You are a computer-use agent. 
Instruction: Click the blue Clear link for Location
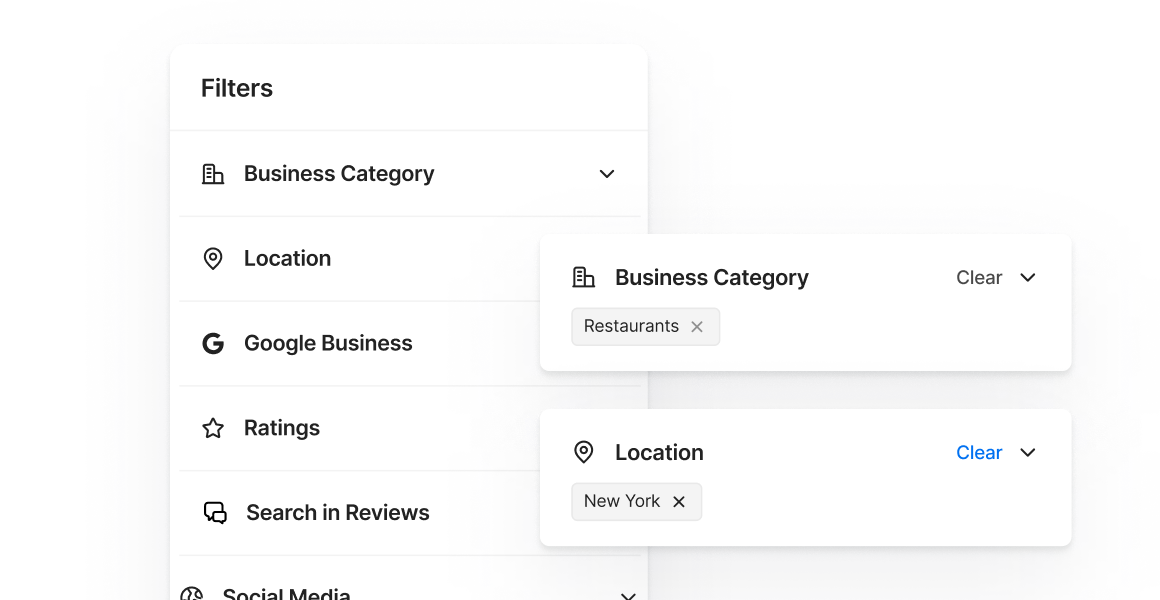point(979,452)
